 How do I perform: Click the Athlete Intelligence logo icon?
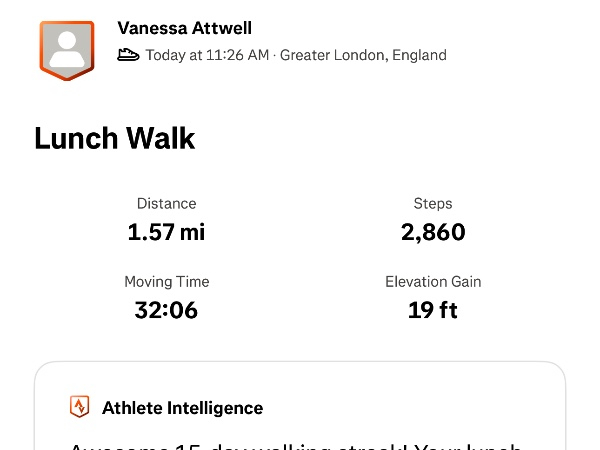coord(79,407)
